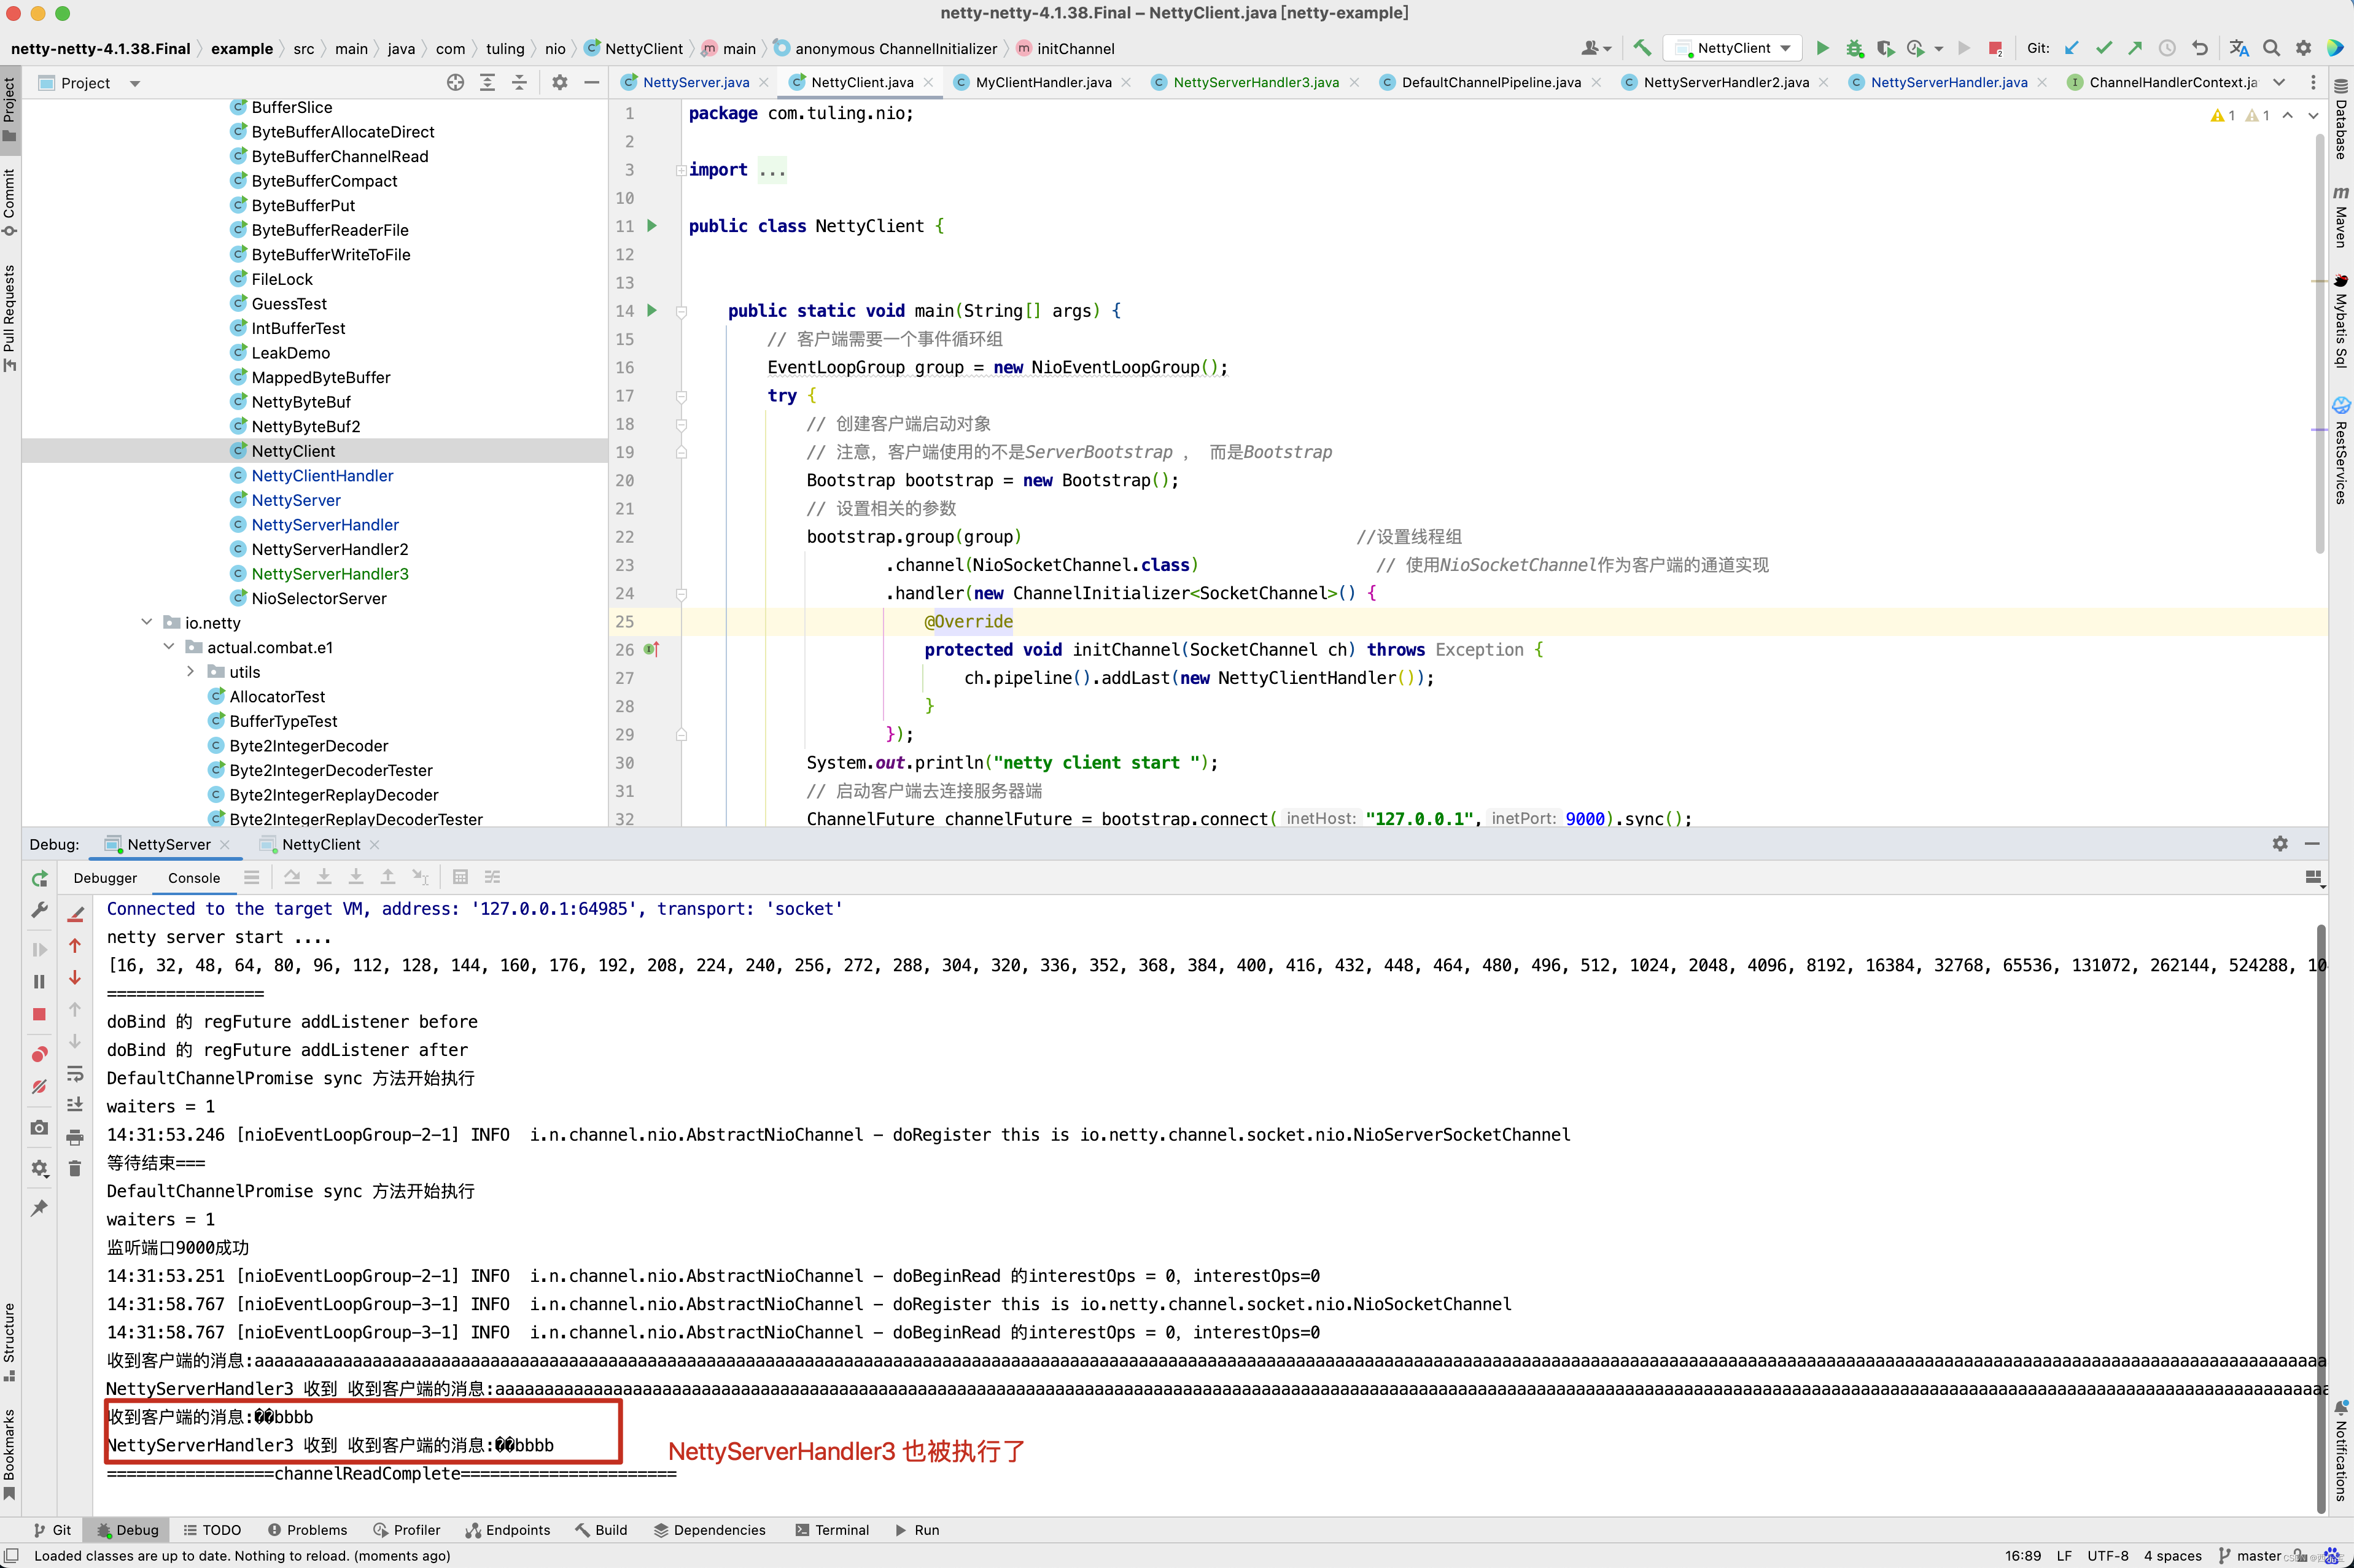This screenshot has width=2354, height=1568.
Task: Open IDE settings gear in top toolbar
Action: coord(2303,48)
